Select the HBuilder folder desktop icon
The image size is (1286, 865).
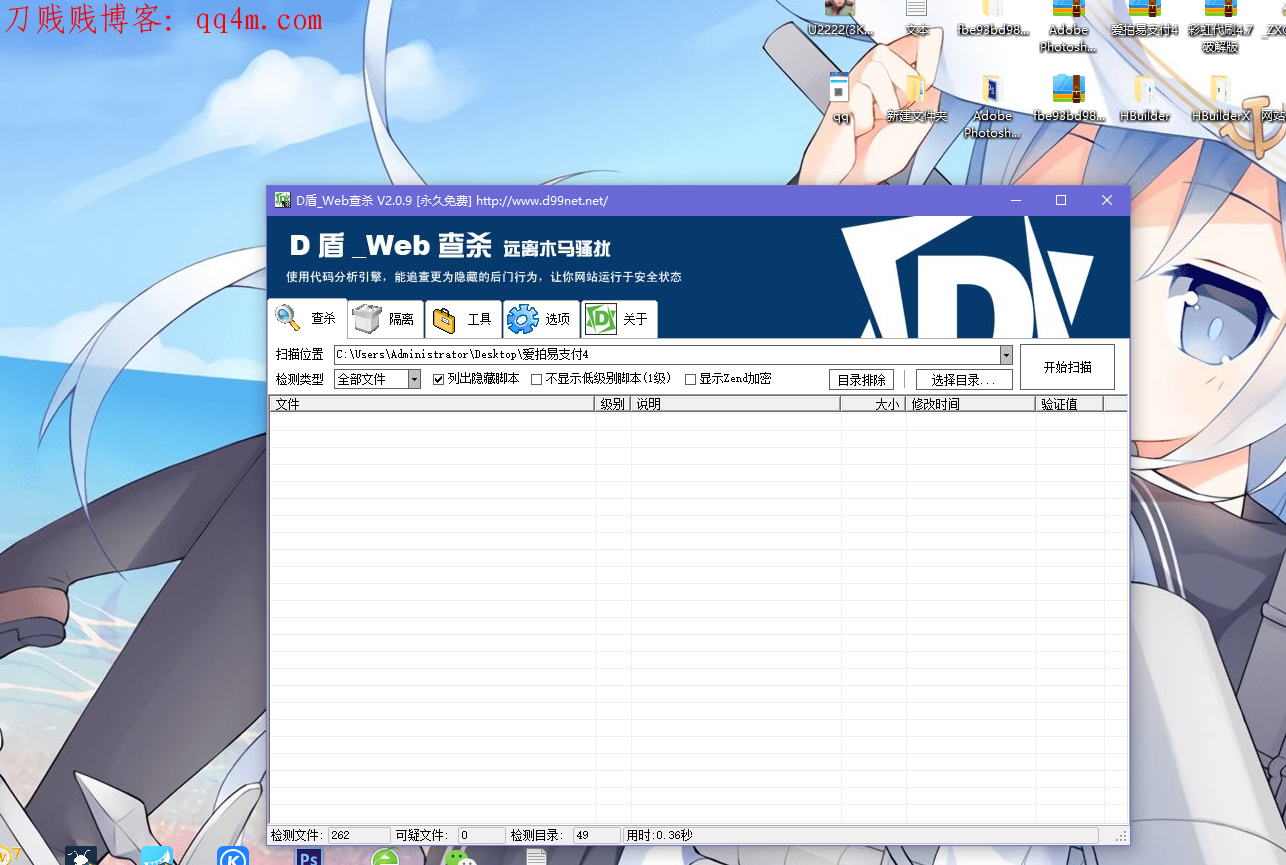point(1145,96)
